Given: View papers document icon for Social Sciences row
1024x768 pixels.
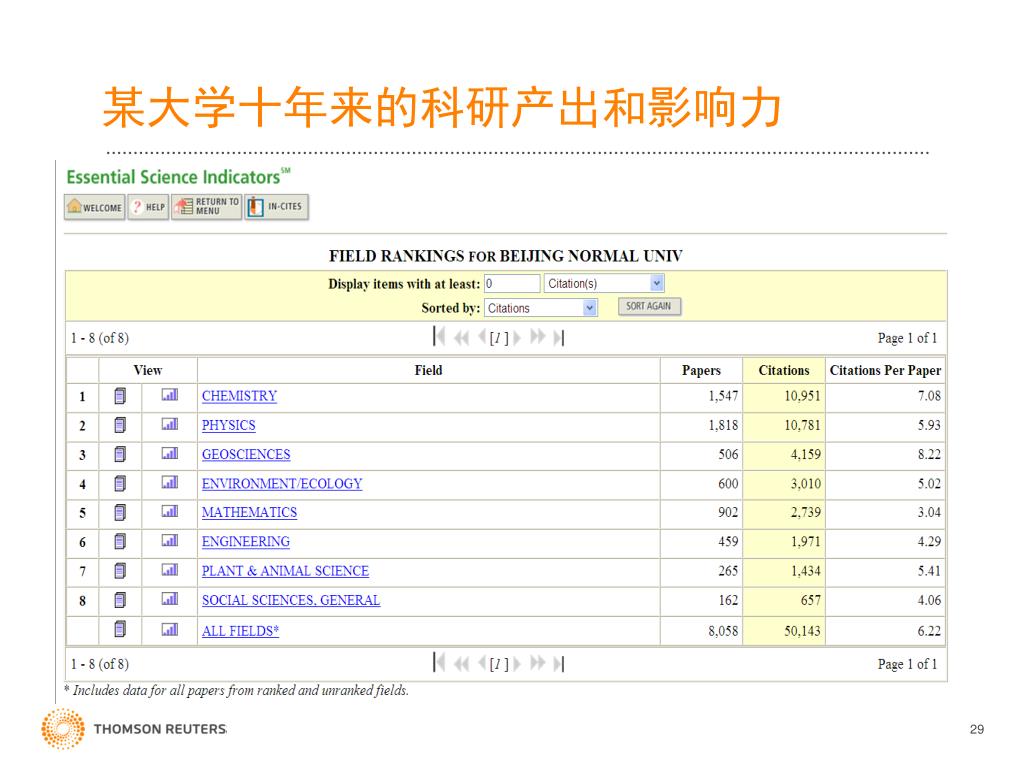Looking at the screenshot, I should pos(120,600).
